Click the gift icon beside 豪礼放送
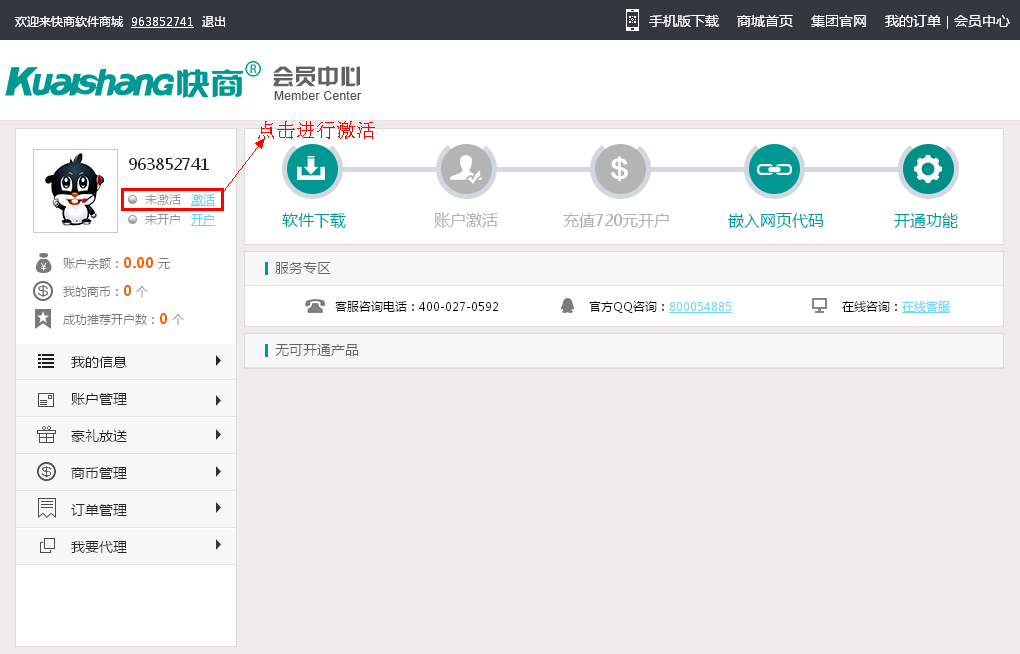The width and height of the screenshot is (1020, 654). pos(46,436)
